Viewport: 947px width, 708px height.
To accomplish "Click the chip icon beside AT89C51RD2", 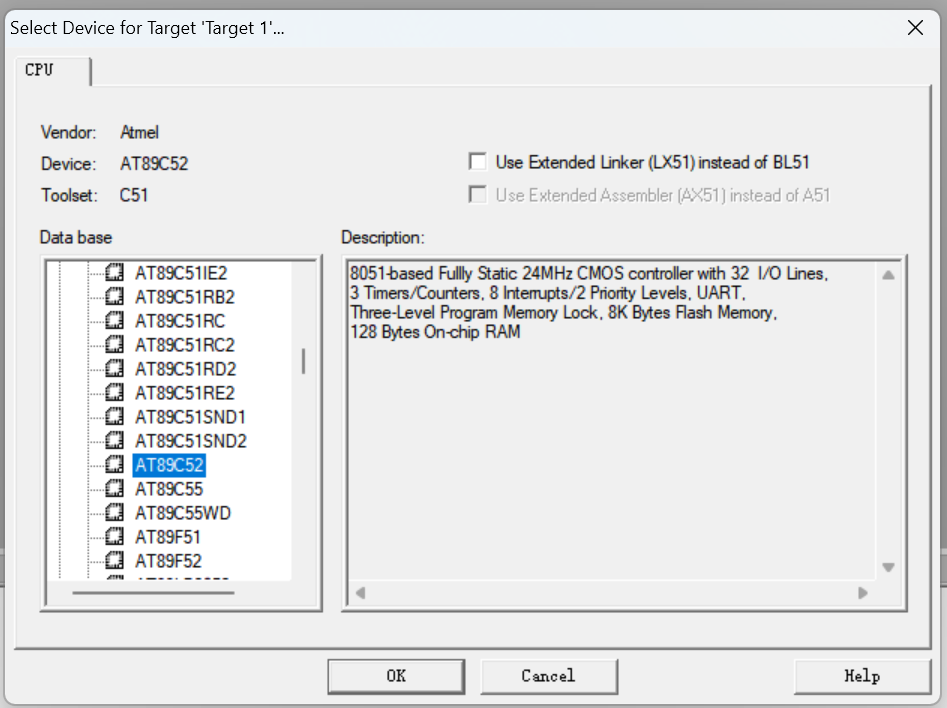I will (x=114, y=368).
